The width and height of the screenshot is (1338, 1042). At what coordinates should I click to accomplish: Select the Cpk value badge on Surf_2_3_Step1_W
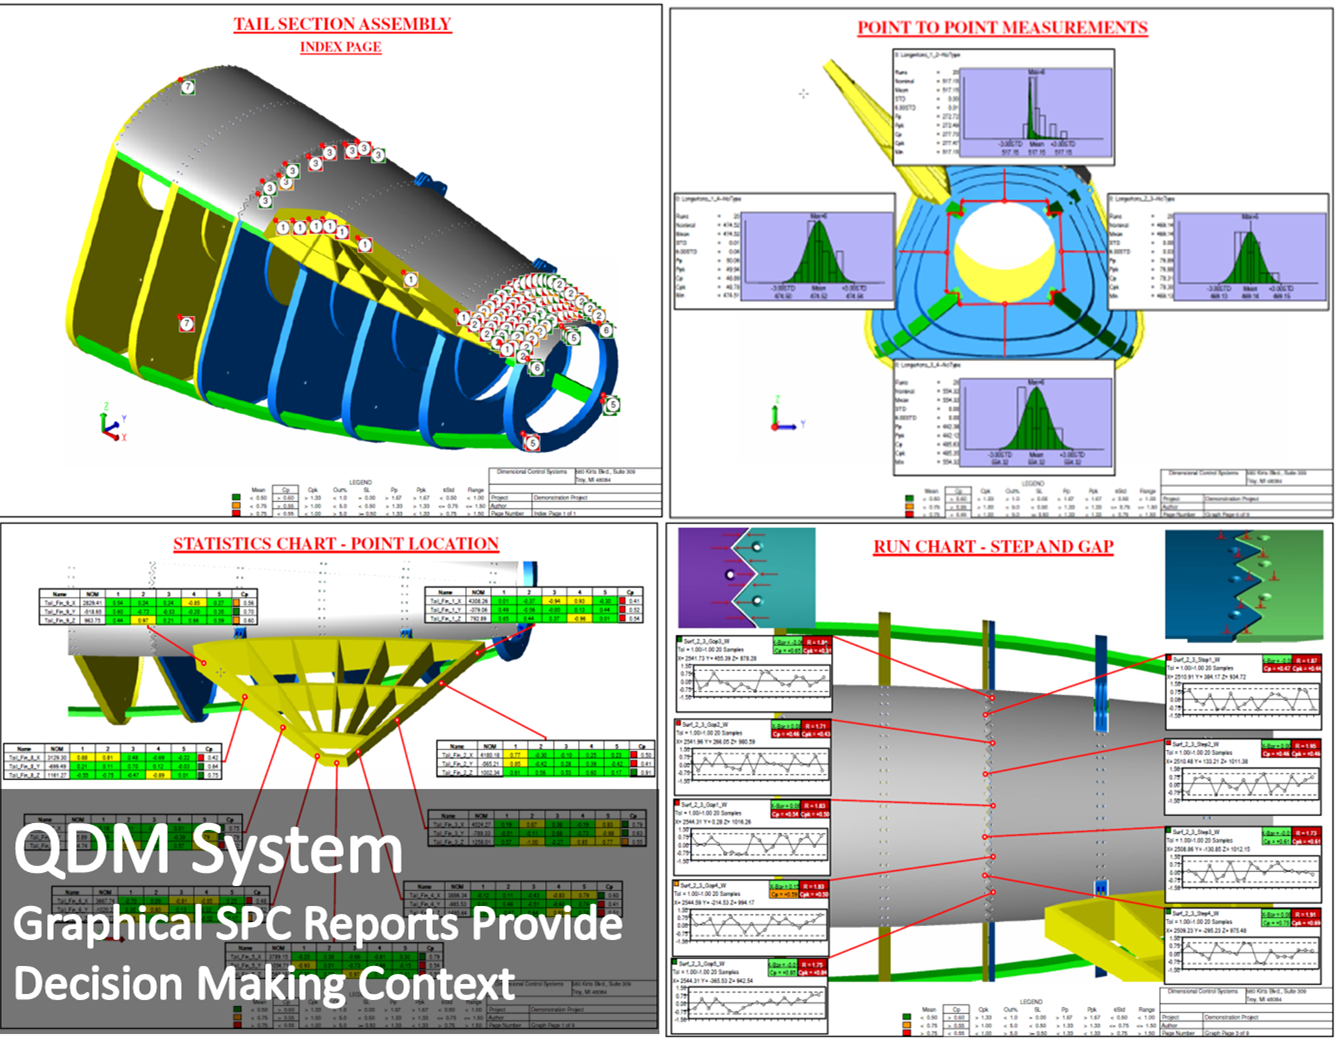coord(1307,668)
